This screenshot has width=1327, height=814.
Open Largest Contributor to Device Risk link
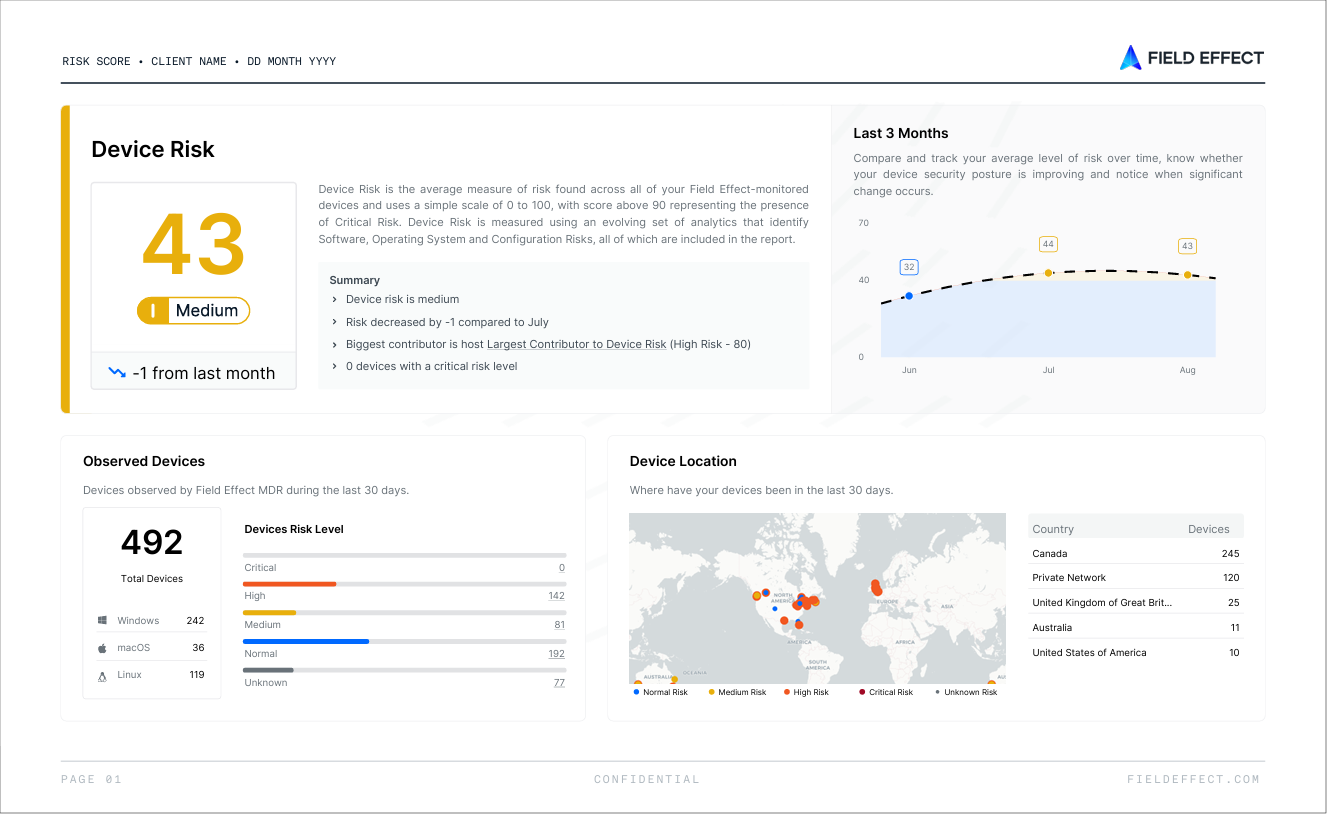coord(576,344)
